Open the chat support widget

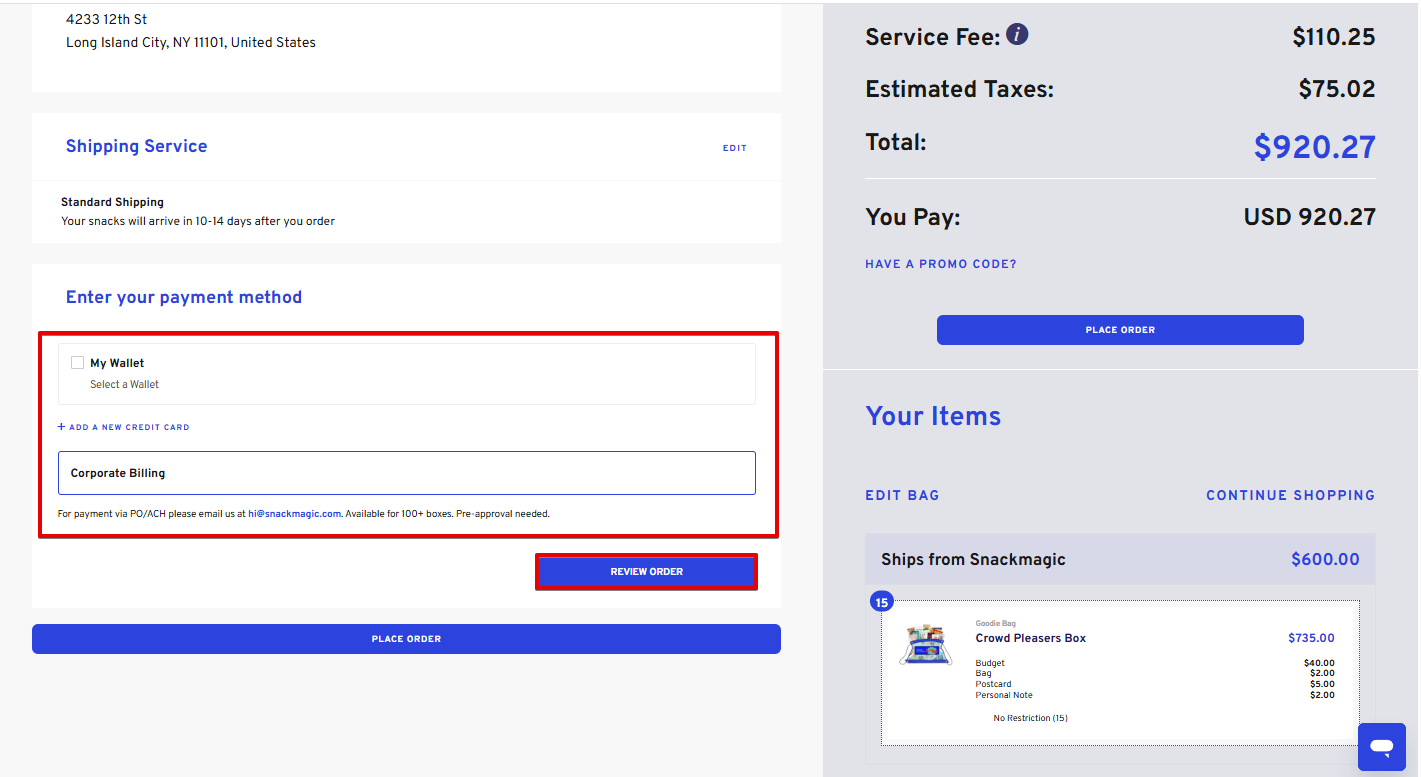click(1382, 747)
